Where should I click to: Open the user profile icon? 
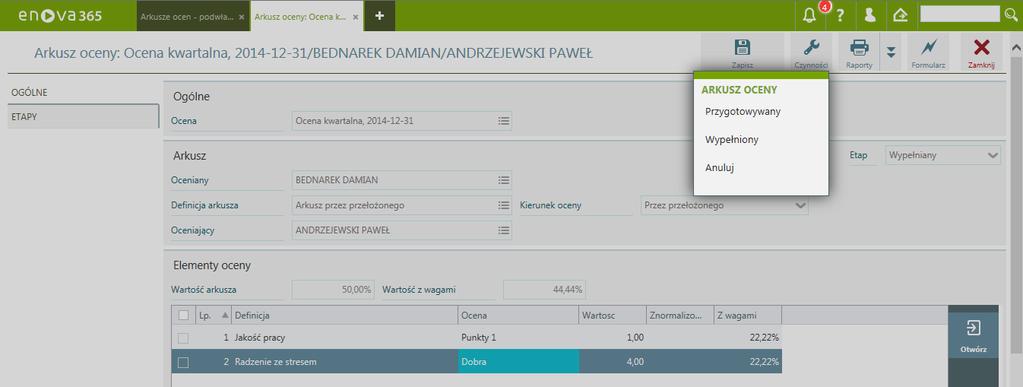tap(870, 16)
